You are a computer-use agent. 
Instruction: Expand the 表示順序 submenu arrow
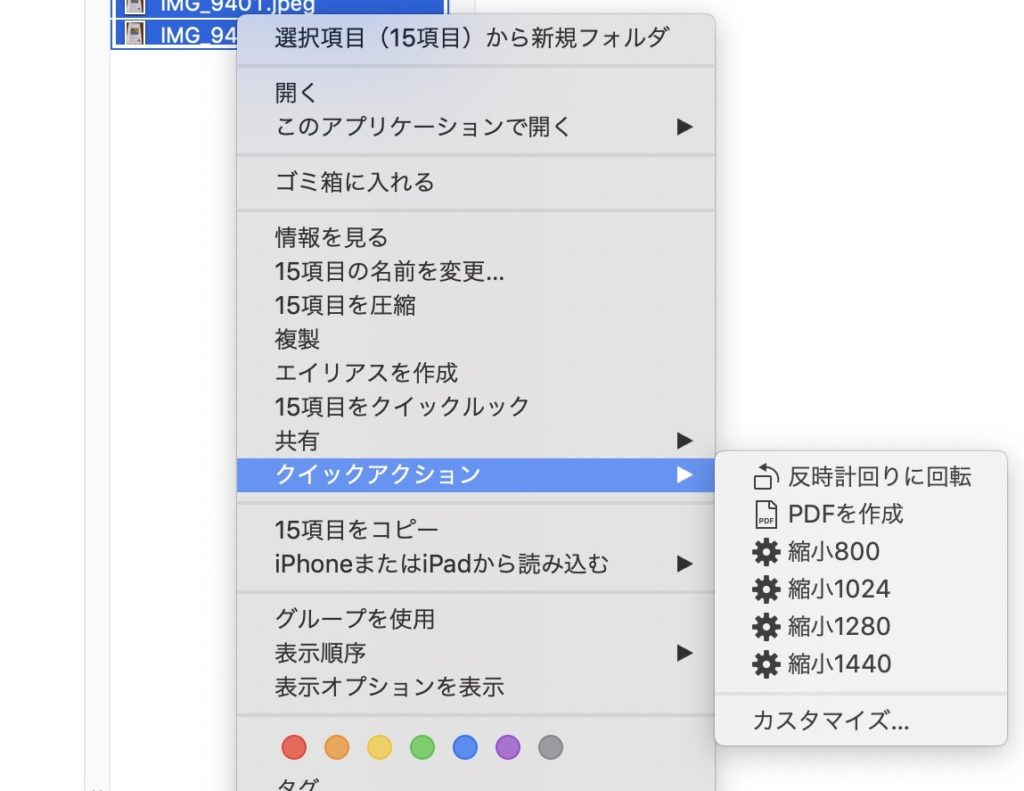(x=684, y=653)
